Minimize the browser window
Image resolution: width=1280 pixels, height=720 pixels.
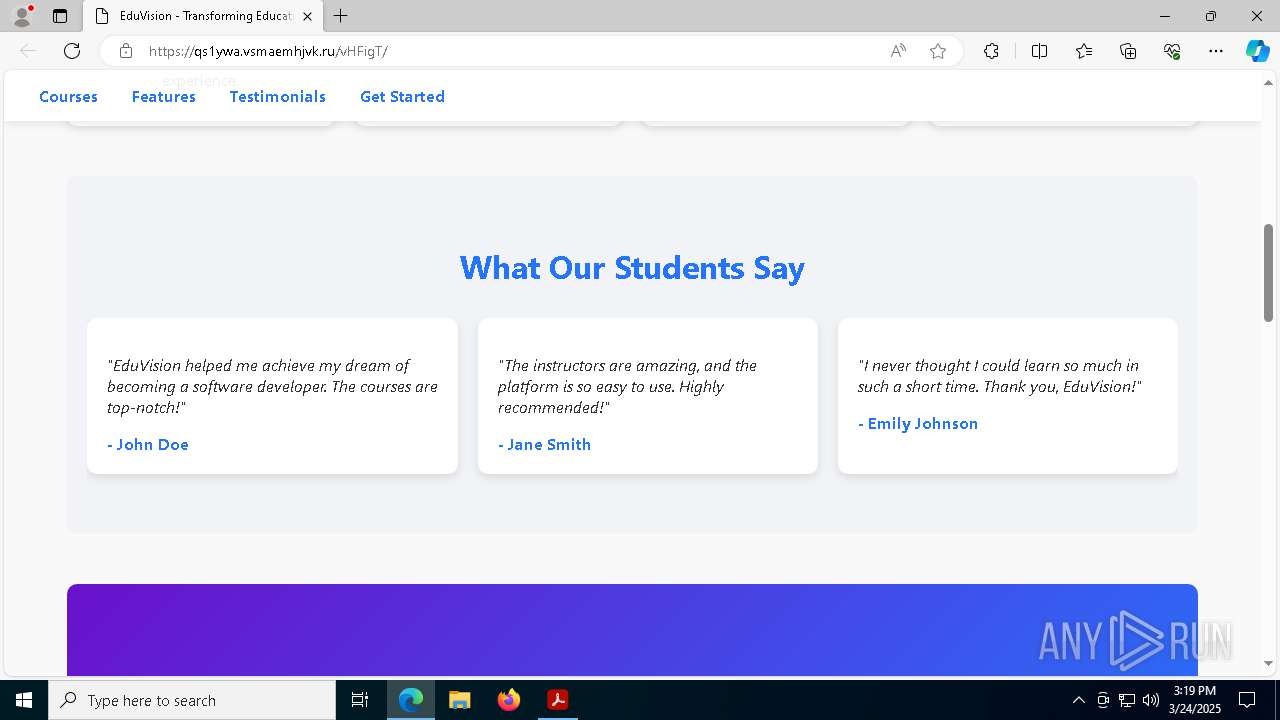click(x=1165, y=16)
